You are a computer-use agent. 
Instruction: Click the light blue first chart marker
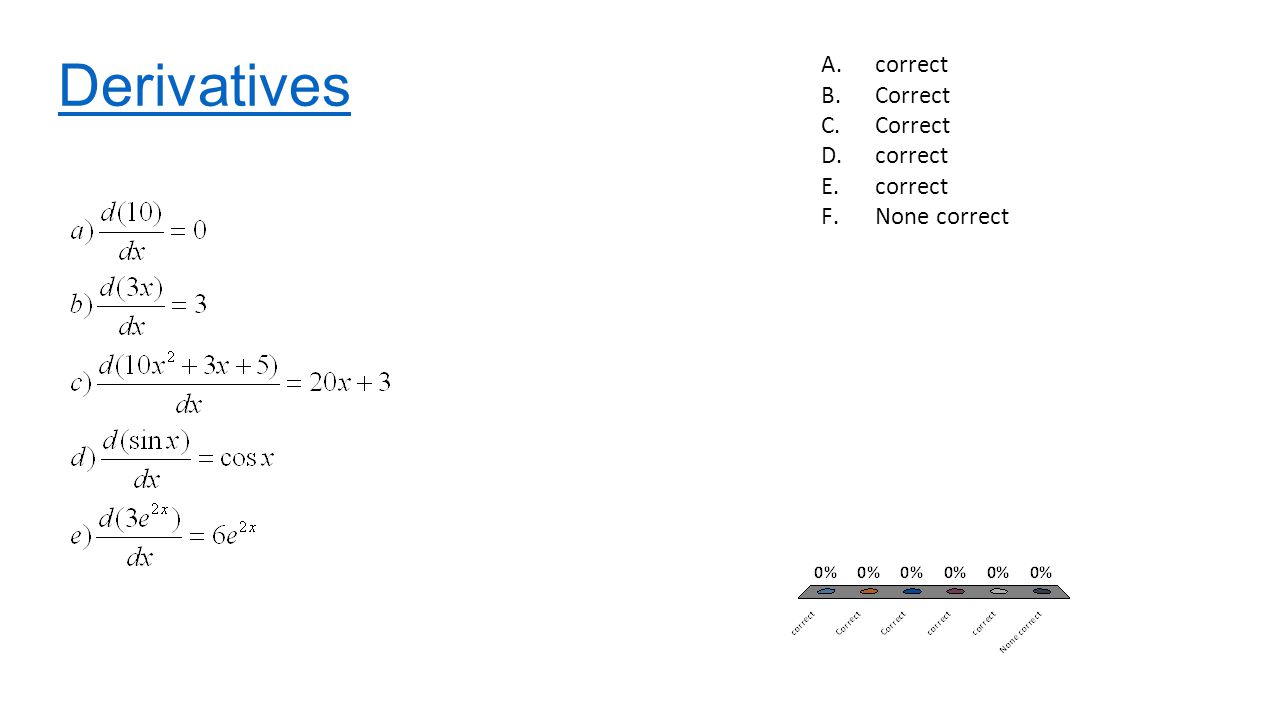pyautogui.click(x=825, y=591)
